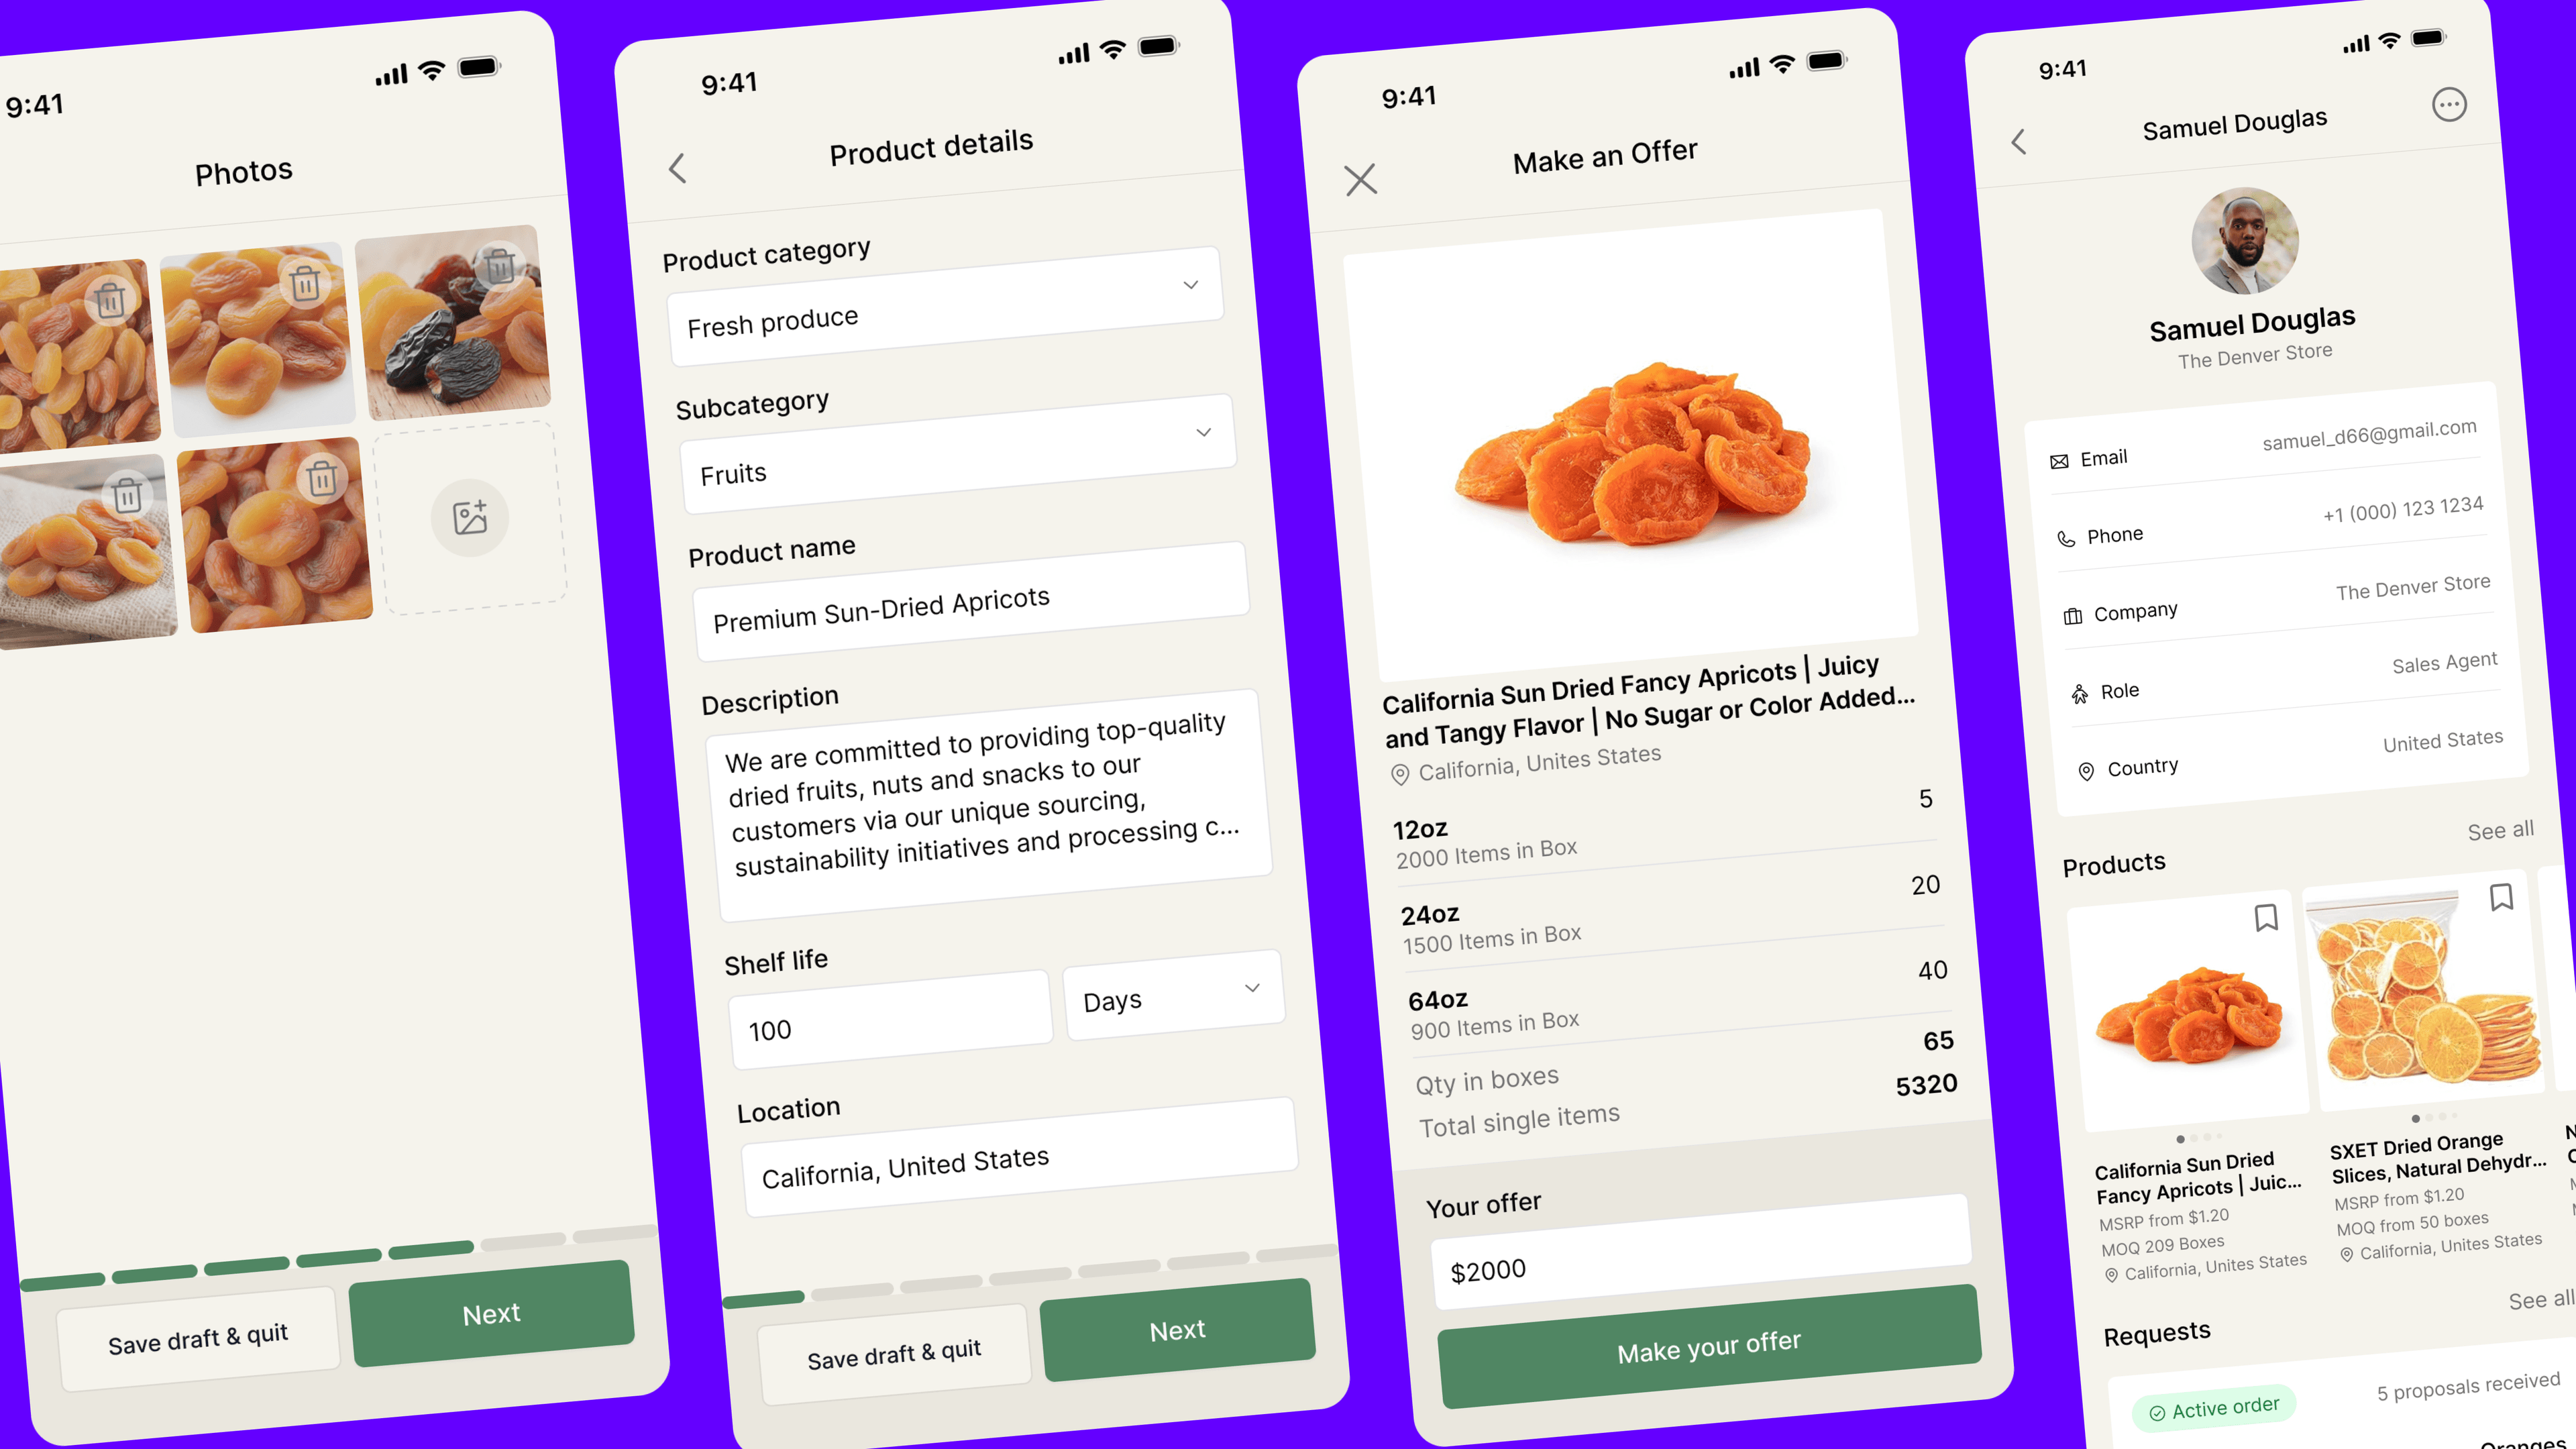Select the first green progress step on Photos

[62, 1279]
